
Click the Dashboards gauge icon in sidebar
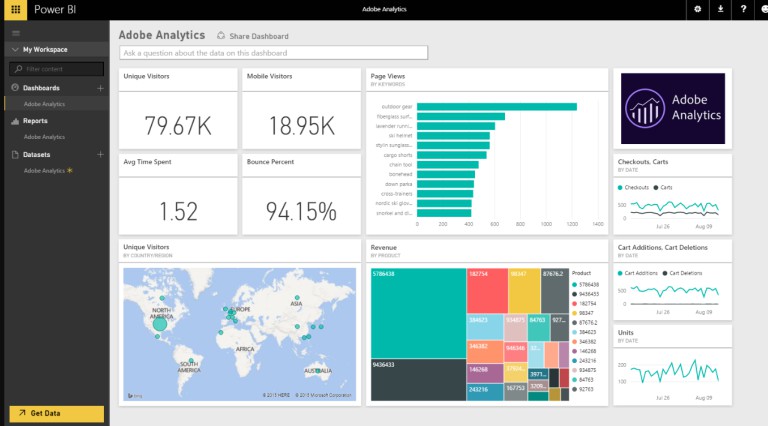click(15, 88)
